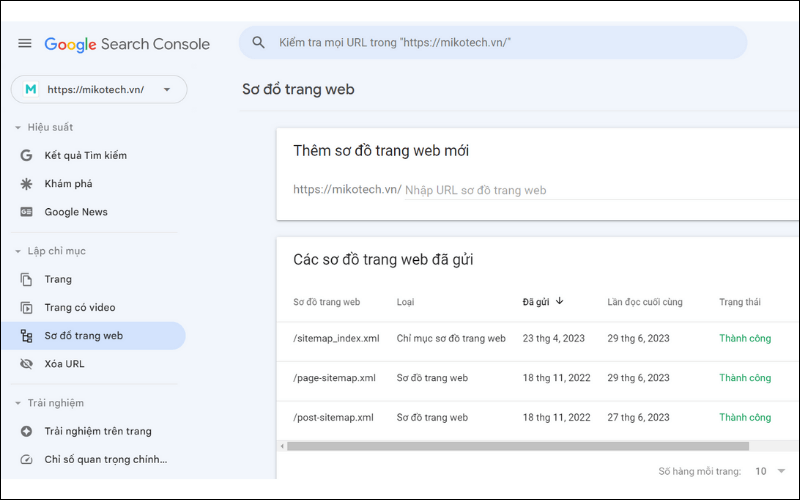Viewport: 800px width, 500px height.
Task: Click Thành công status of /page-sitemap.xml
Action: [745, 378]
